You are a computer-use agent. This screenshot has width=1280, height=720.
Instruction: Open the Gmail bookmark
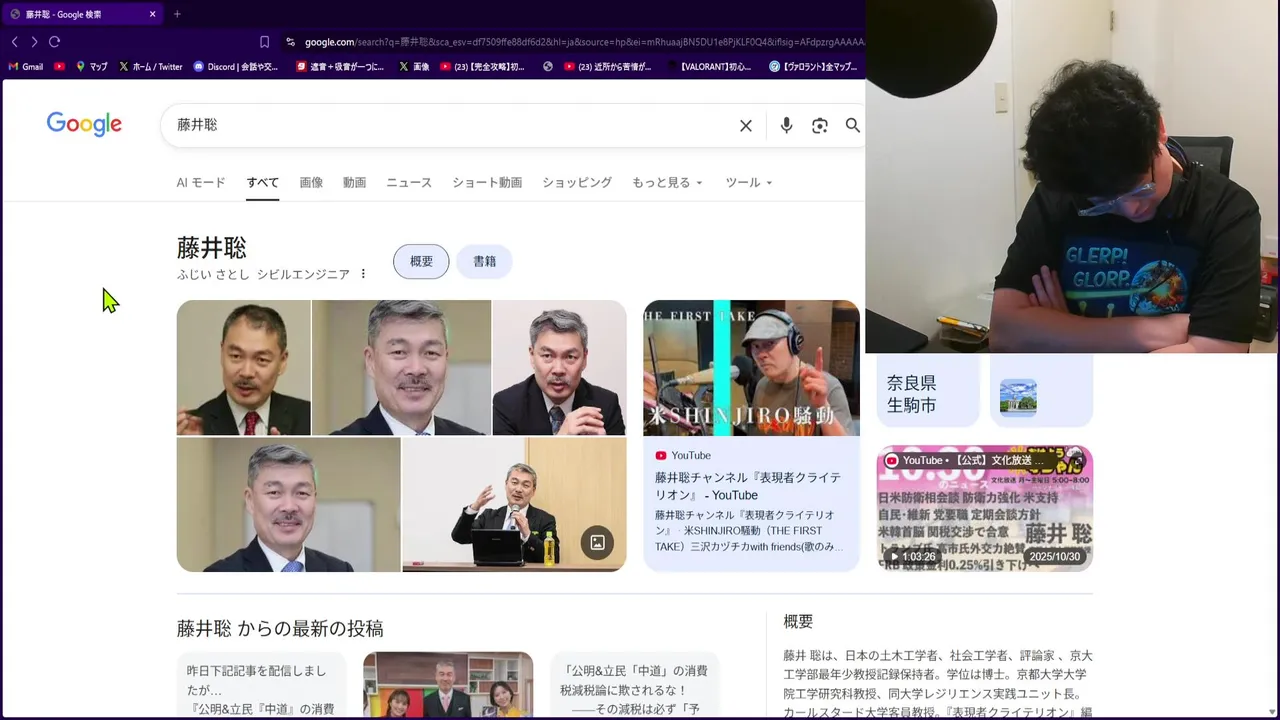[x=26, y=67]
